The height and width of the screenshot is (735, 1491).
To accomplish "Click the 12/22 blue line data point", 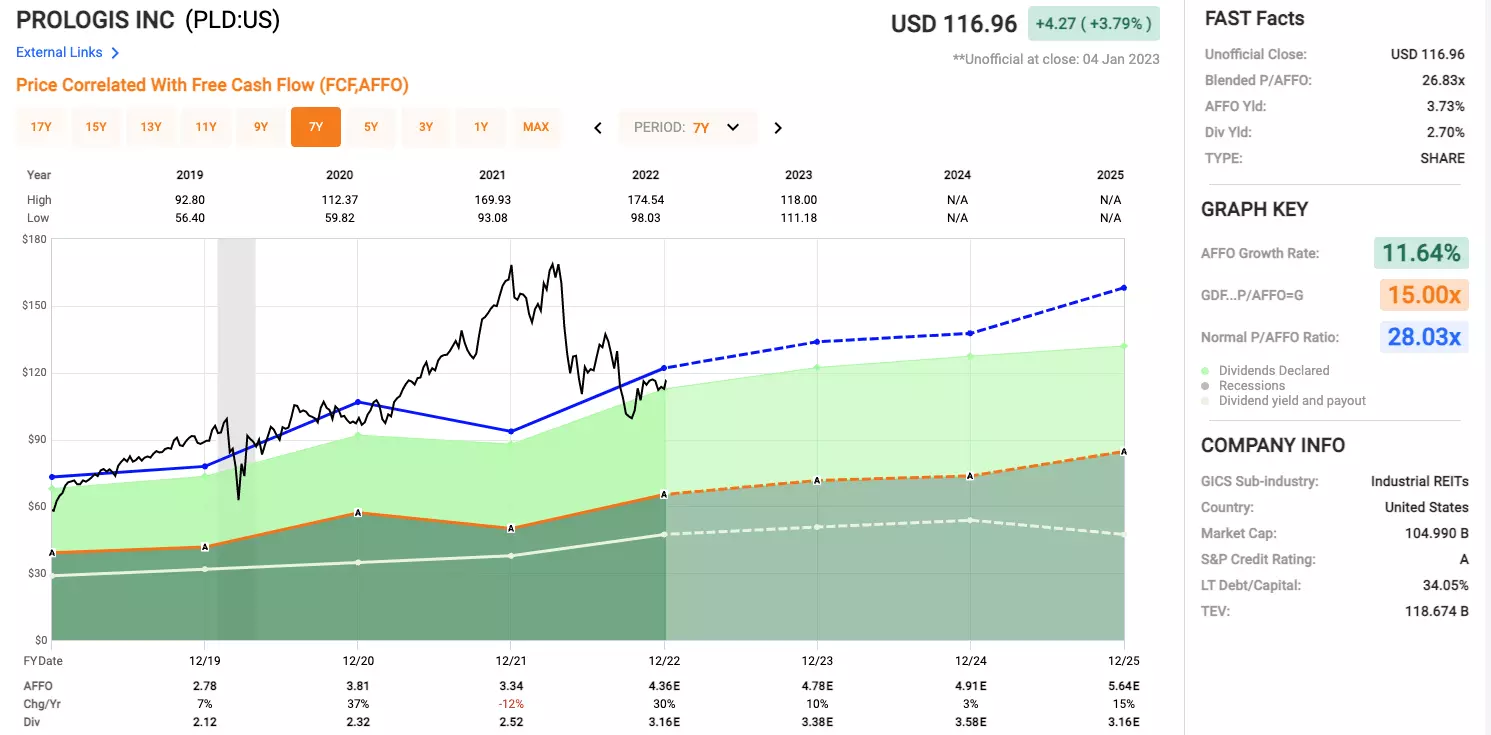I will (x=665, y=368).
